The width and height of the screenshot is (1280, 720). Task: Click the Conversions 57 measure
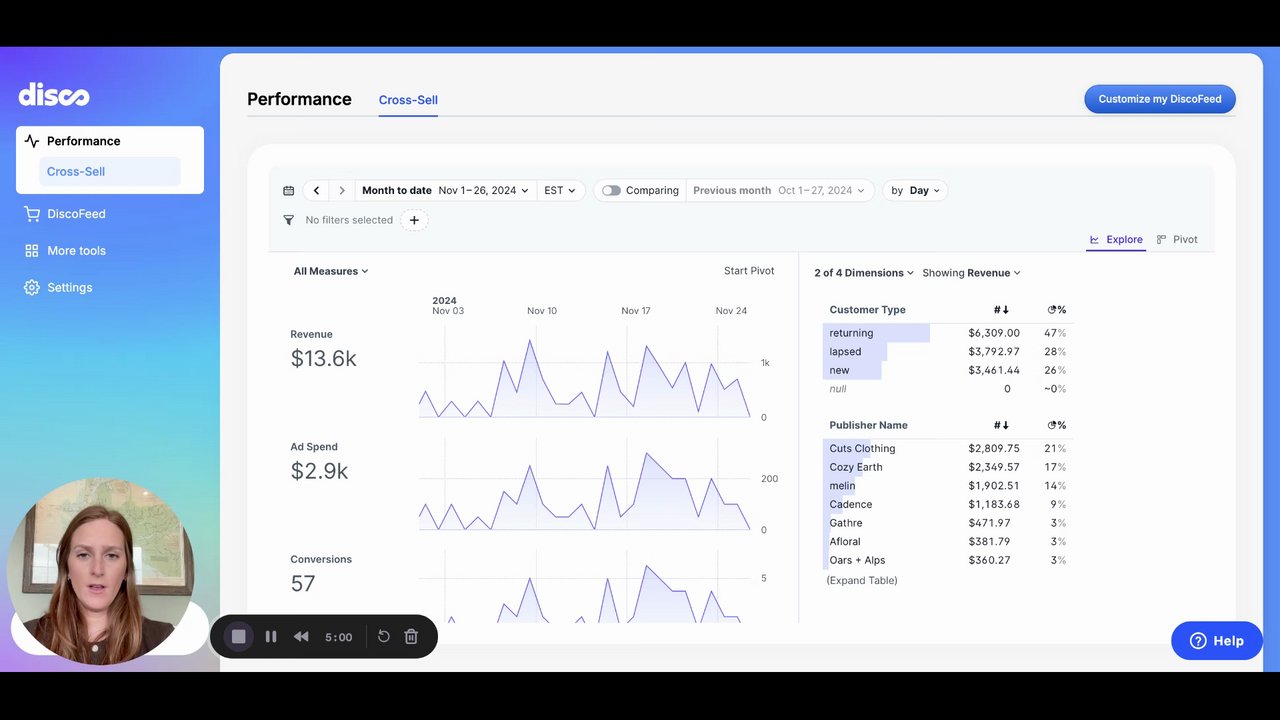pyautogui.click(x=321, y=573)
